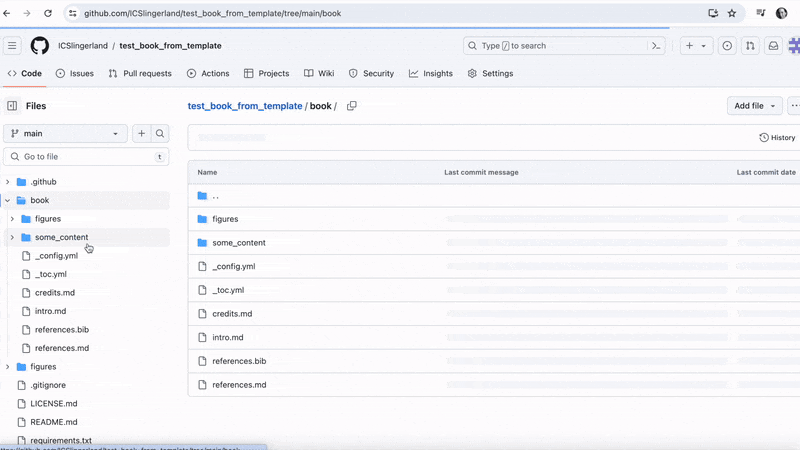Open the History link
The height and width of the screenshot is (450, 800).
pos(777,138)
